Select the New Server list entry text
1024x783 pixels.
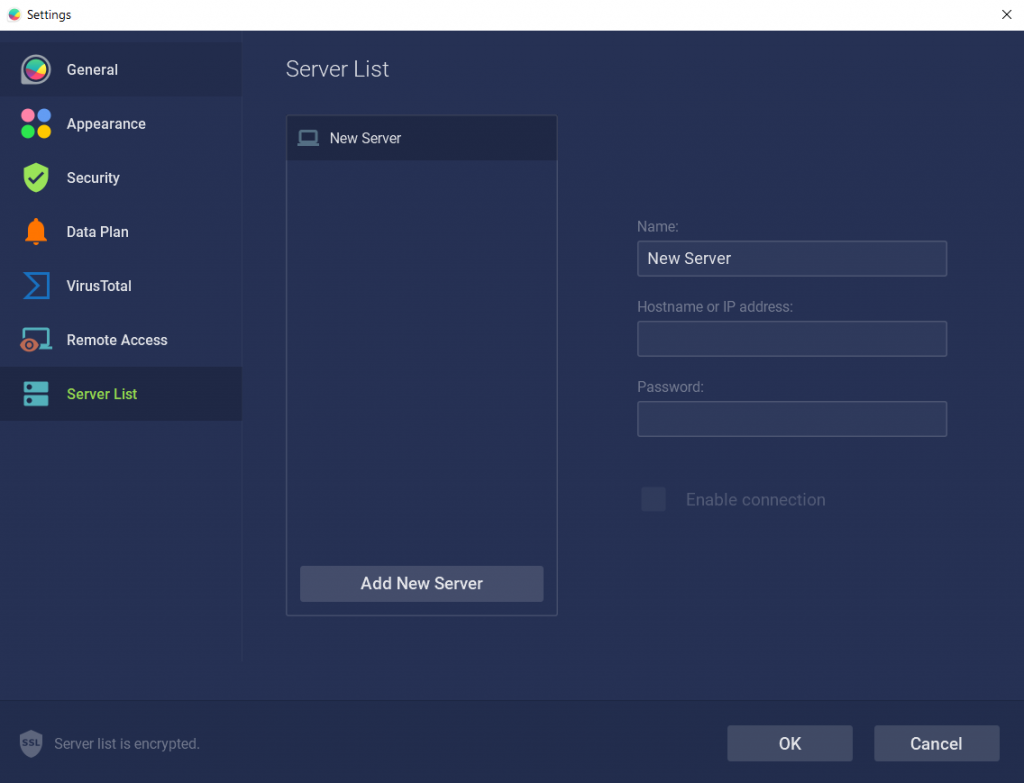[365, 138]
